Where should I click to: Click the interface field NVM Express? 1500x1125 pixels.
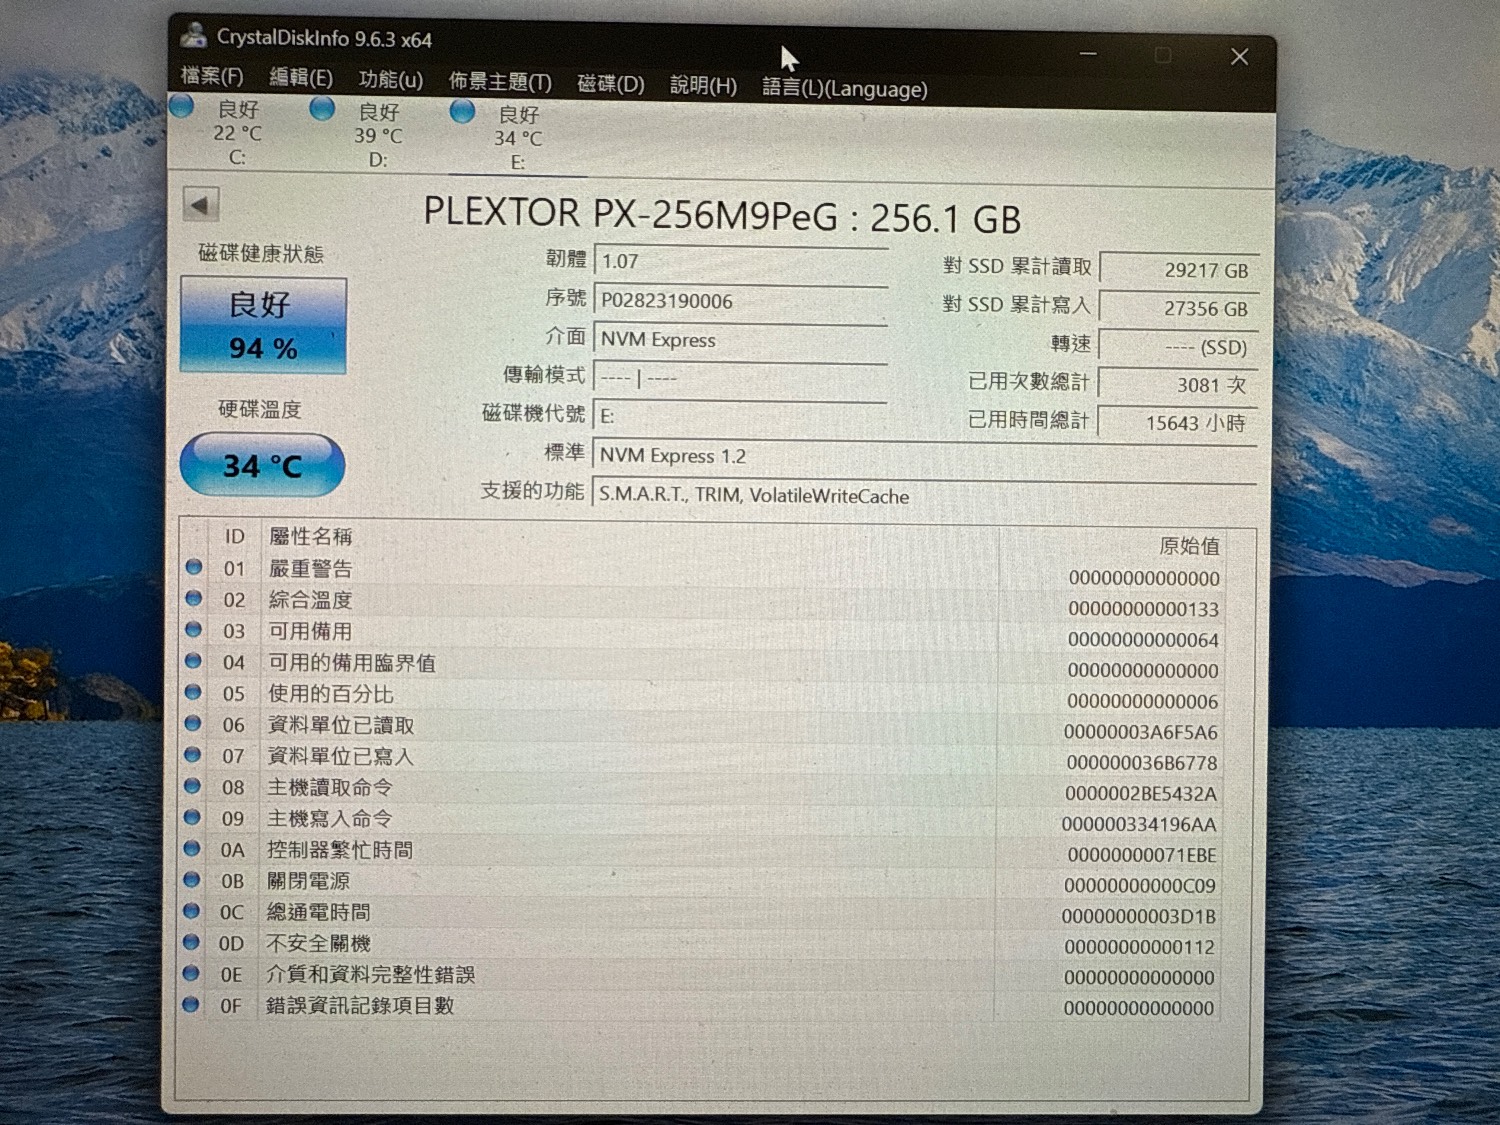tap(741, 339)
